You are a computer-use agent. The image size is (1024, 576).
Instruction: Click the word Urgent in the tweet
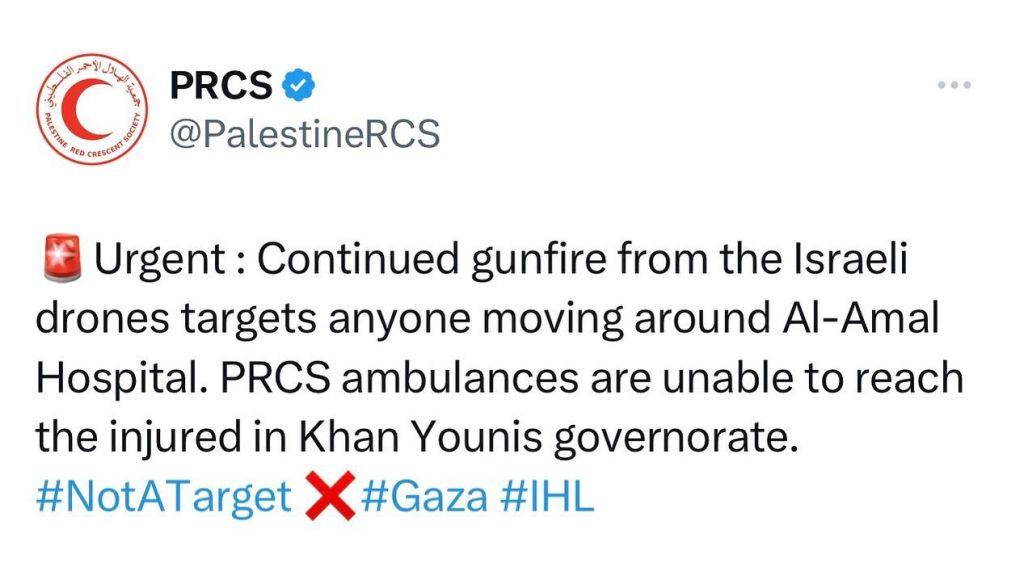pos(160,260)
